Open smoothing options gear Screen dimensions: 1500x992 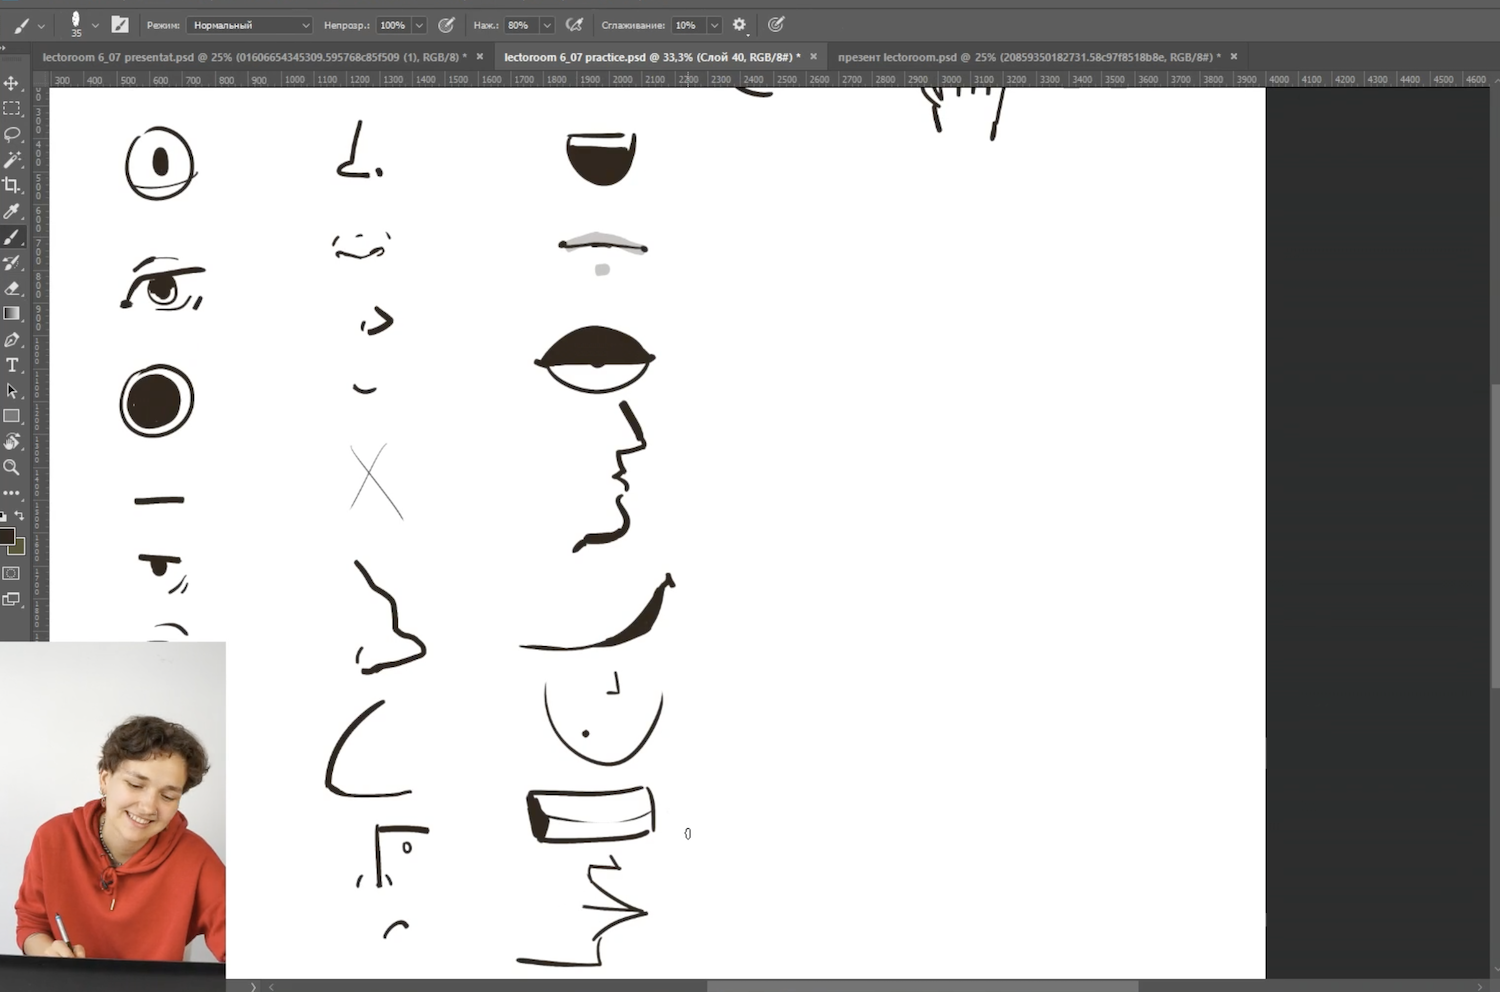(740, 25)
